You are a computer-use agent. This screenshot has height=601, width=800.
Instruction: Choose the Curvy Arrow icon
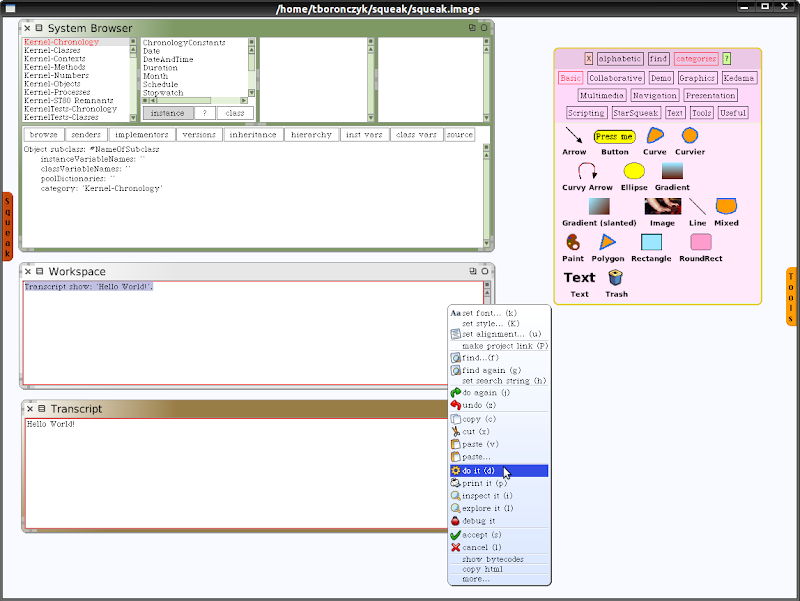coord(587,171)
